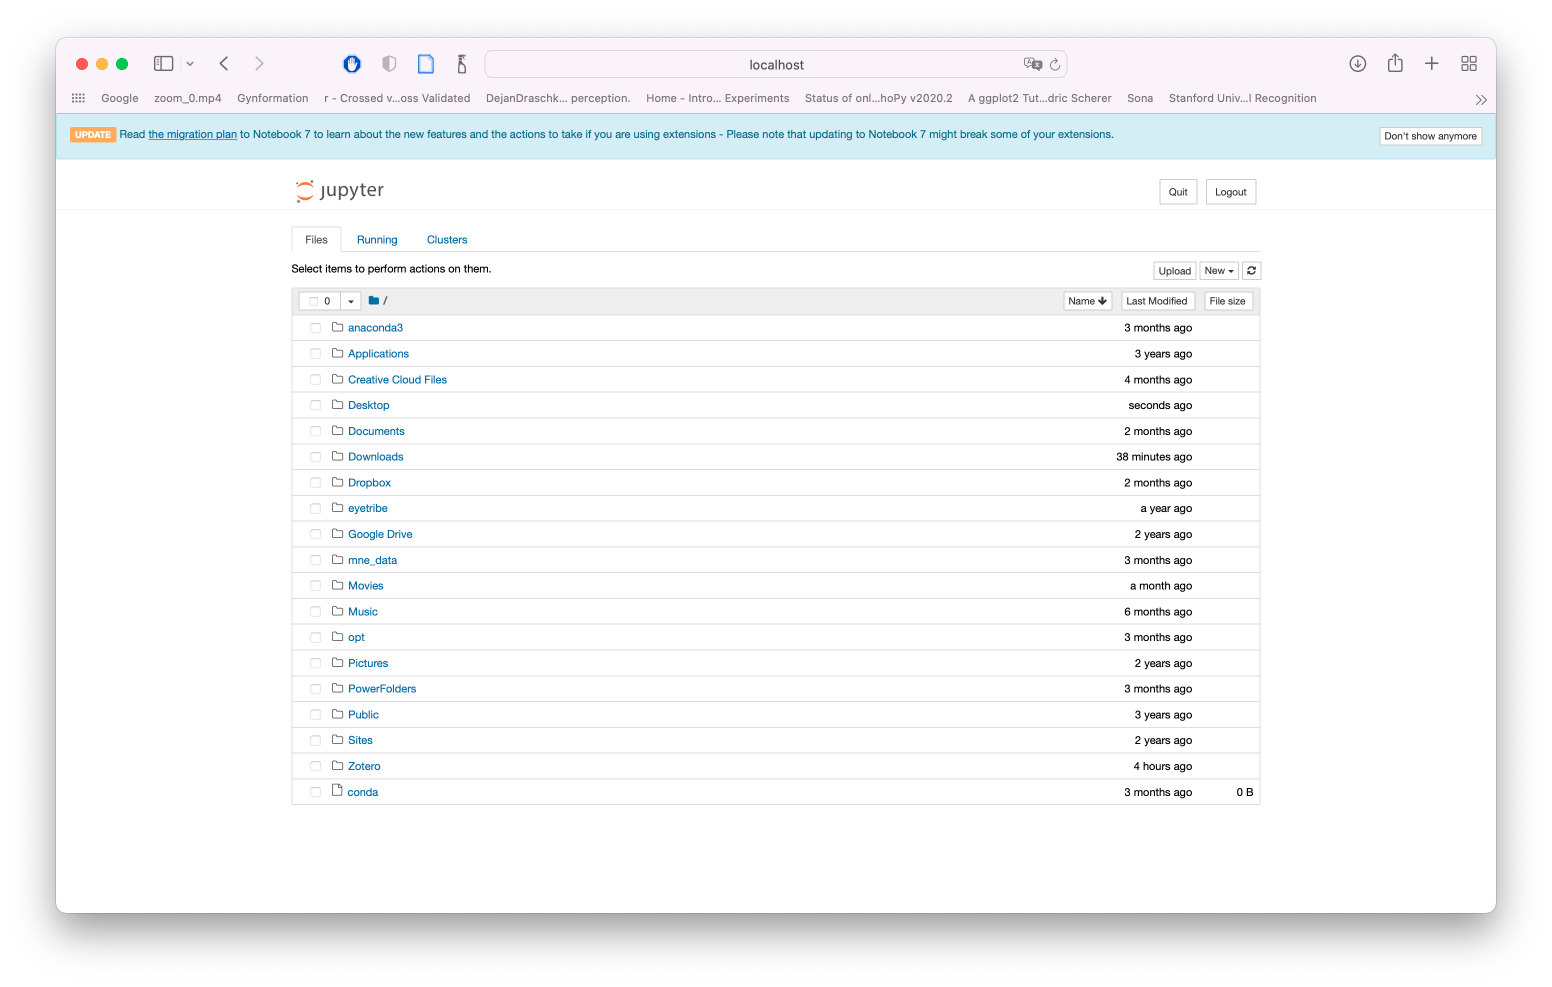The height and width of the screenshot is (987, 1552).
Task: Check the conda file checkbox
Action: 316,792
